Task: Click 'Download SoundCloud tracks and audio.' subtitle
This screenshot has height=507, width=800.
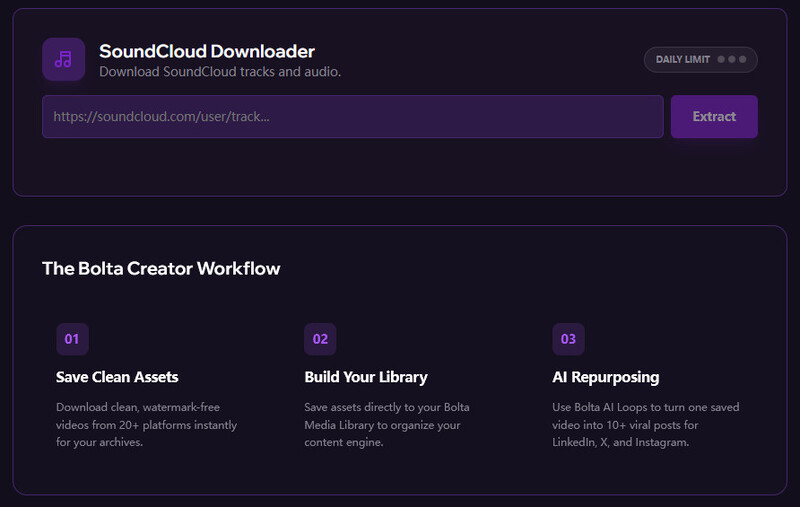Action: point(220,72)
